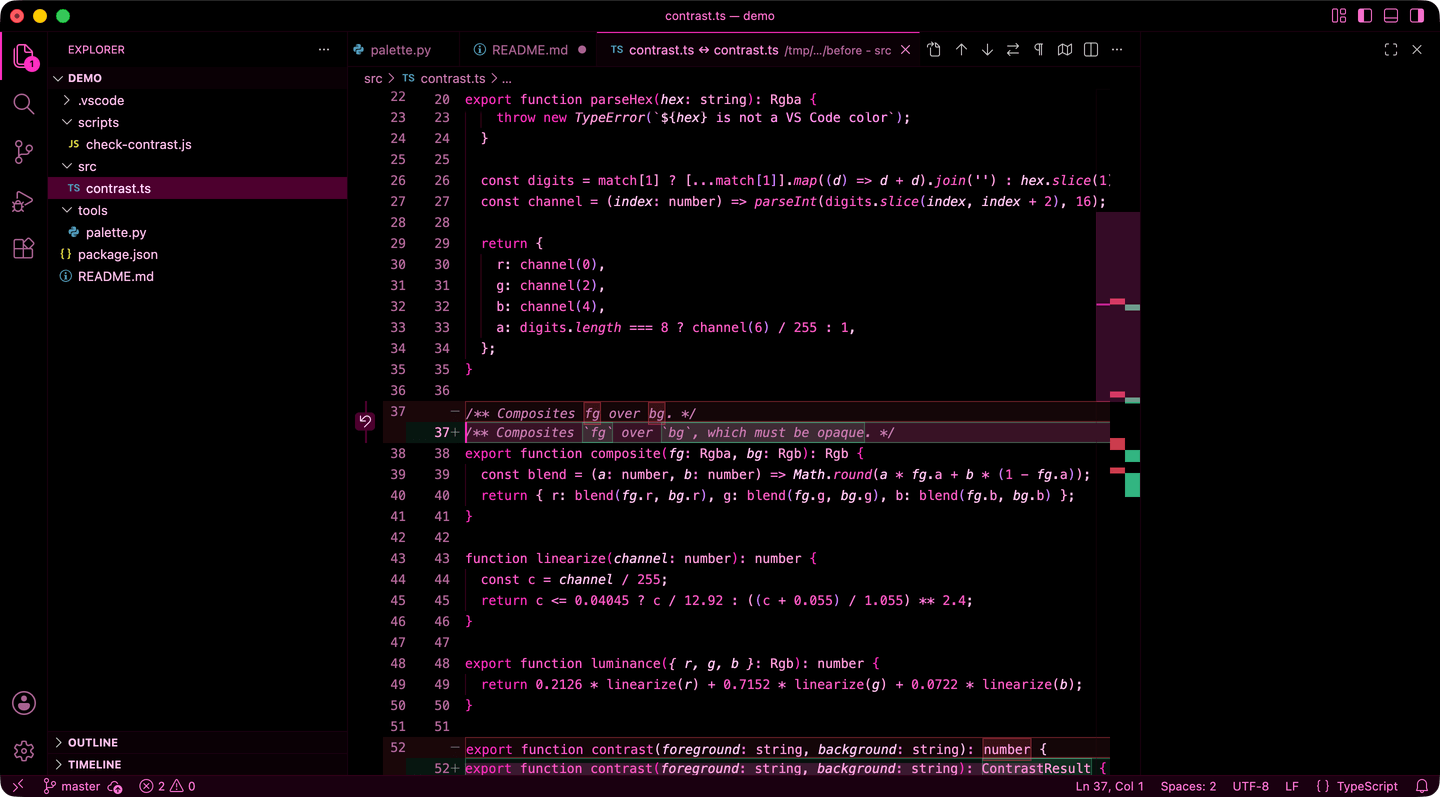This screenshot has width=1440, height=797.
Task: Revert the change at line 37
Action: tap(365, 421)
